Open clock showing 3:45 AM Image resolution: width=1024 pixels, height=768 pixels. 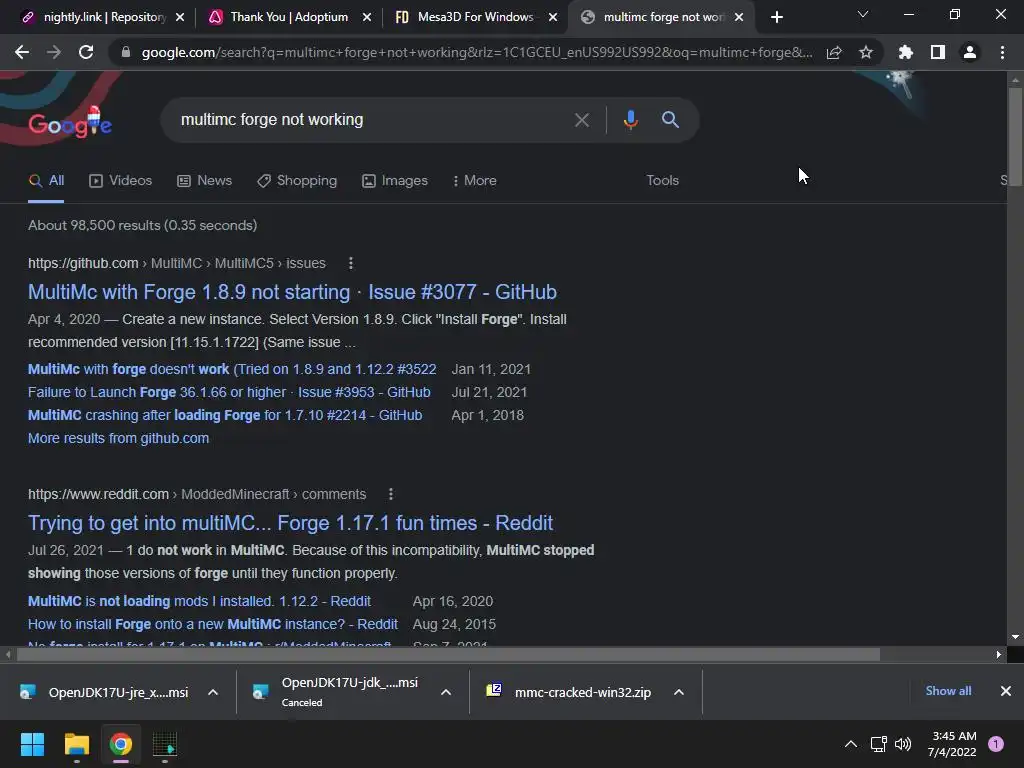pyautogui.click(x=952, y=744)
